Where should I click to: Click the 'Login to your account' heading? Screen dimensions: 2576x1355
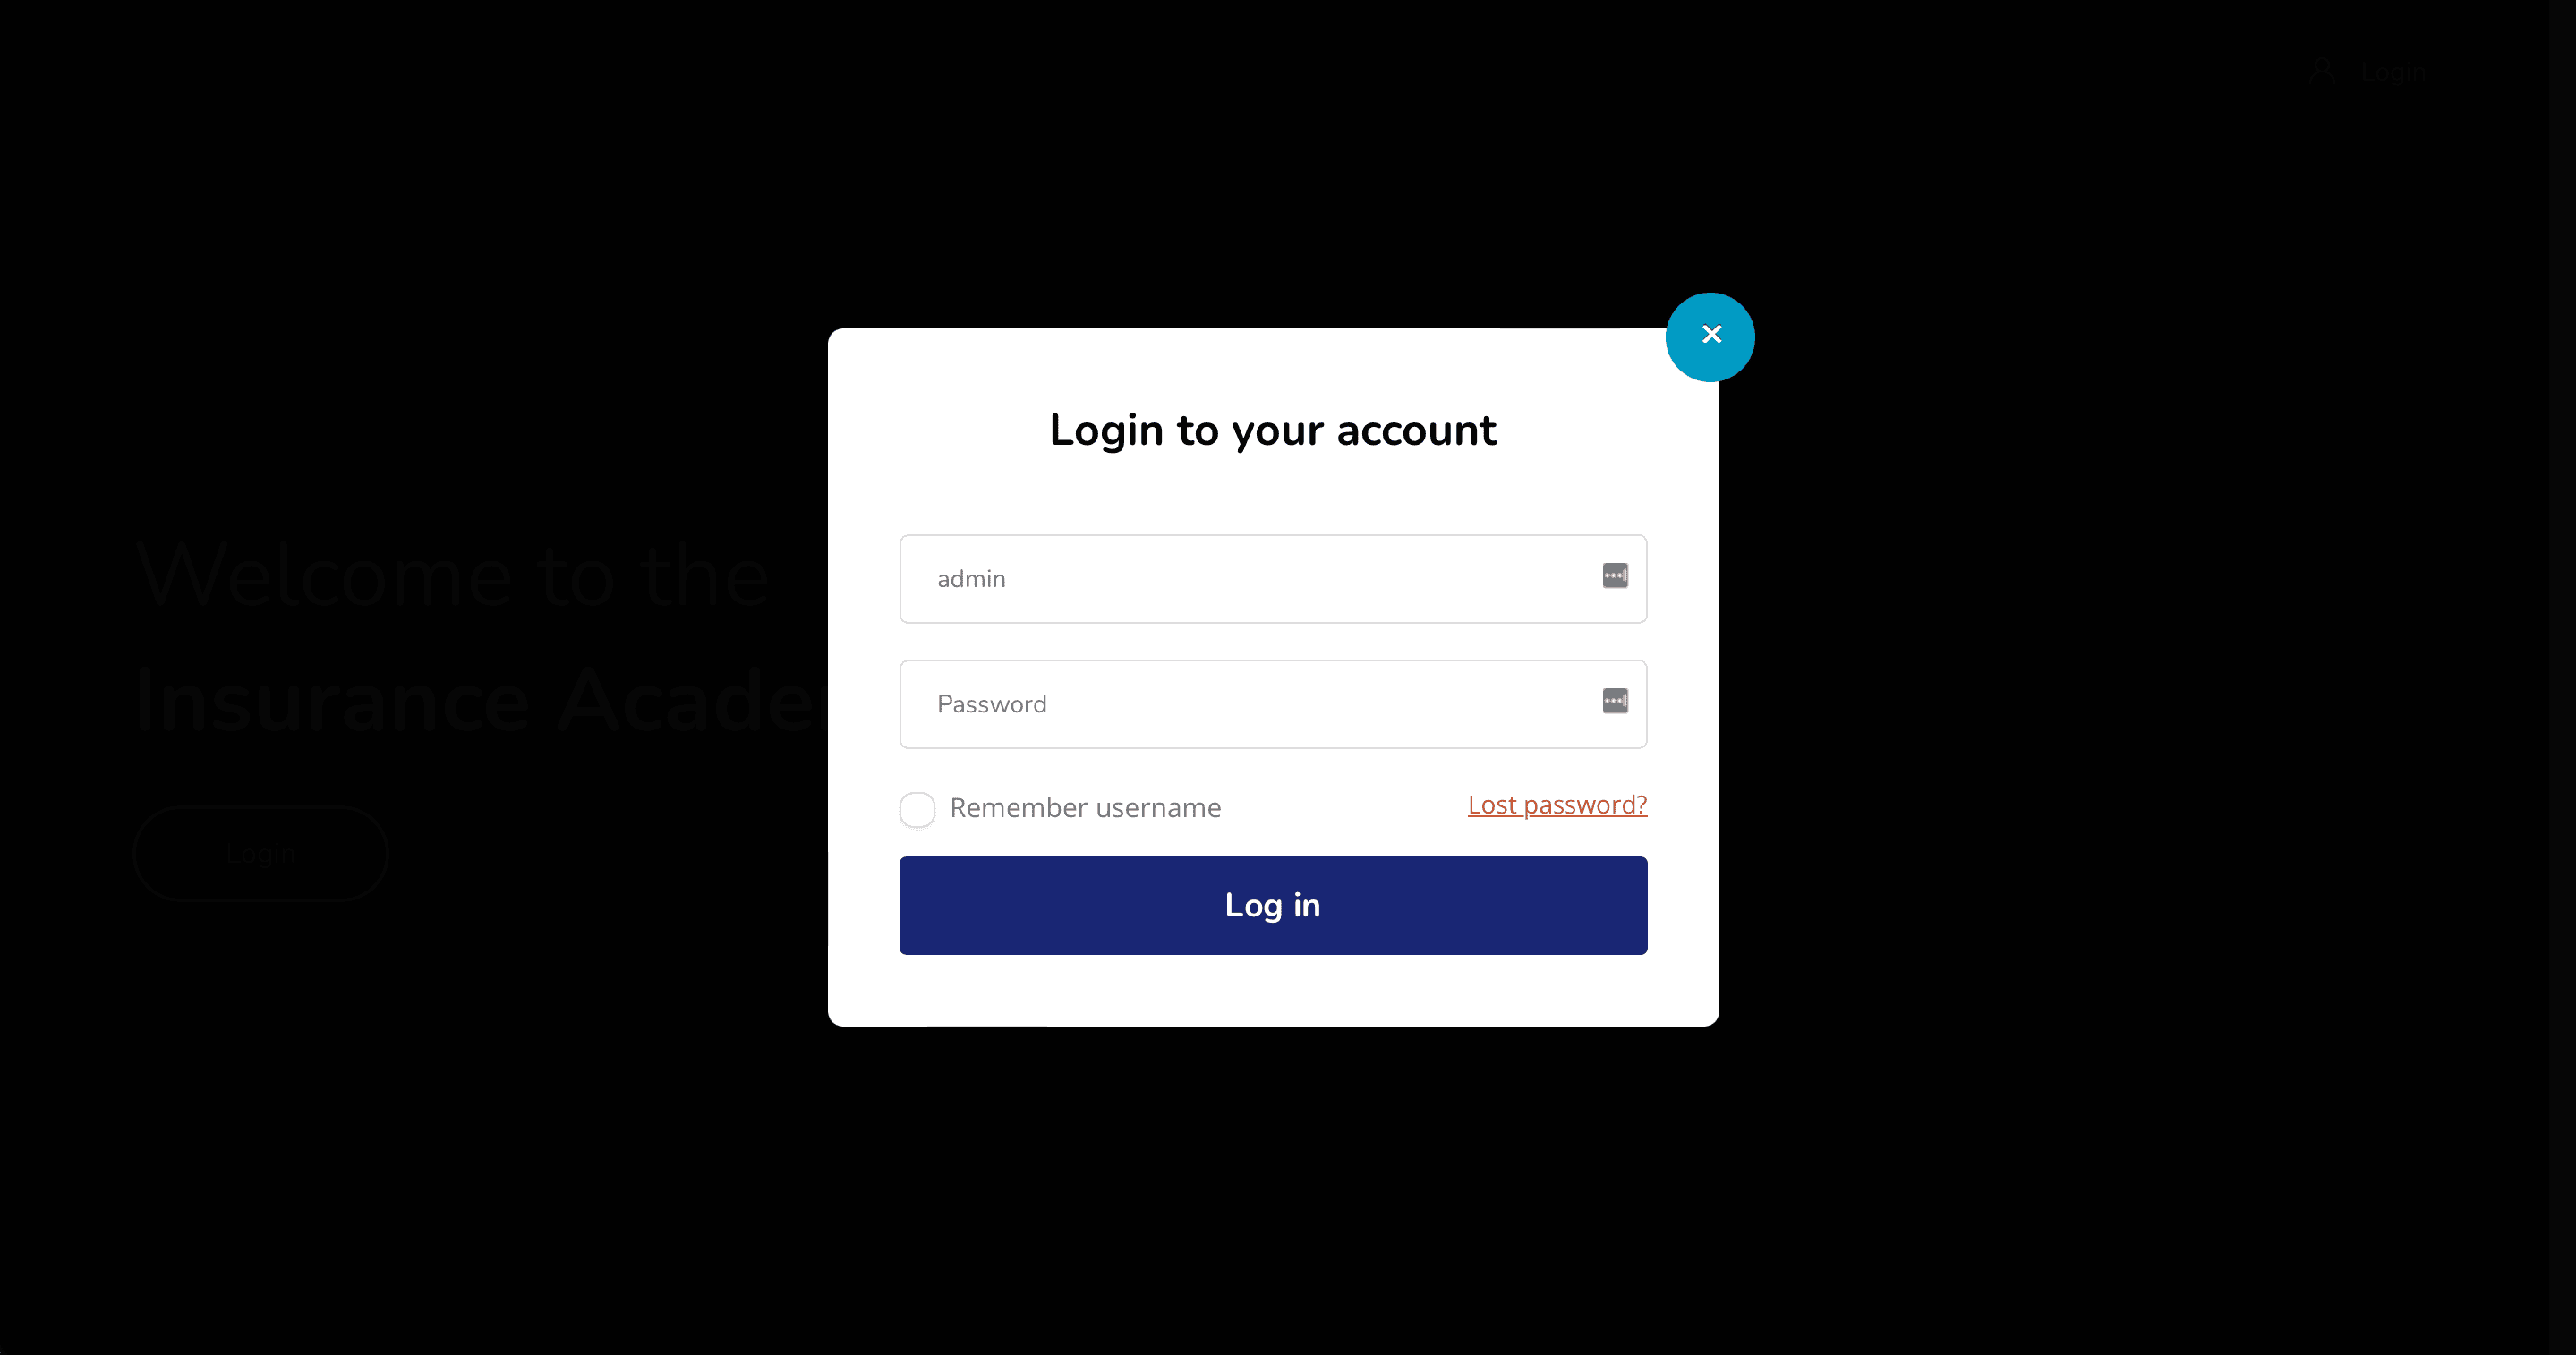coord(1273,430)
